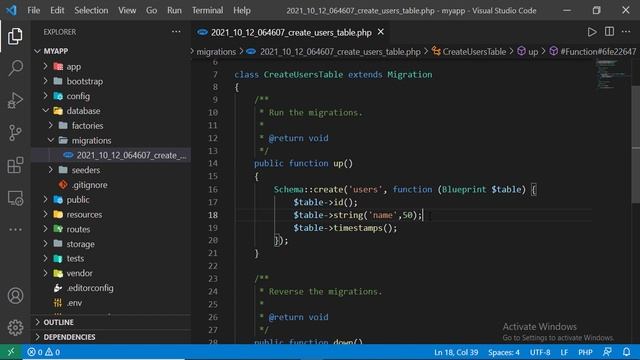Click the editor minimap preview
This screenshot has width=640, height=360.
point(612,75)
